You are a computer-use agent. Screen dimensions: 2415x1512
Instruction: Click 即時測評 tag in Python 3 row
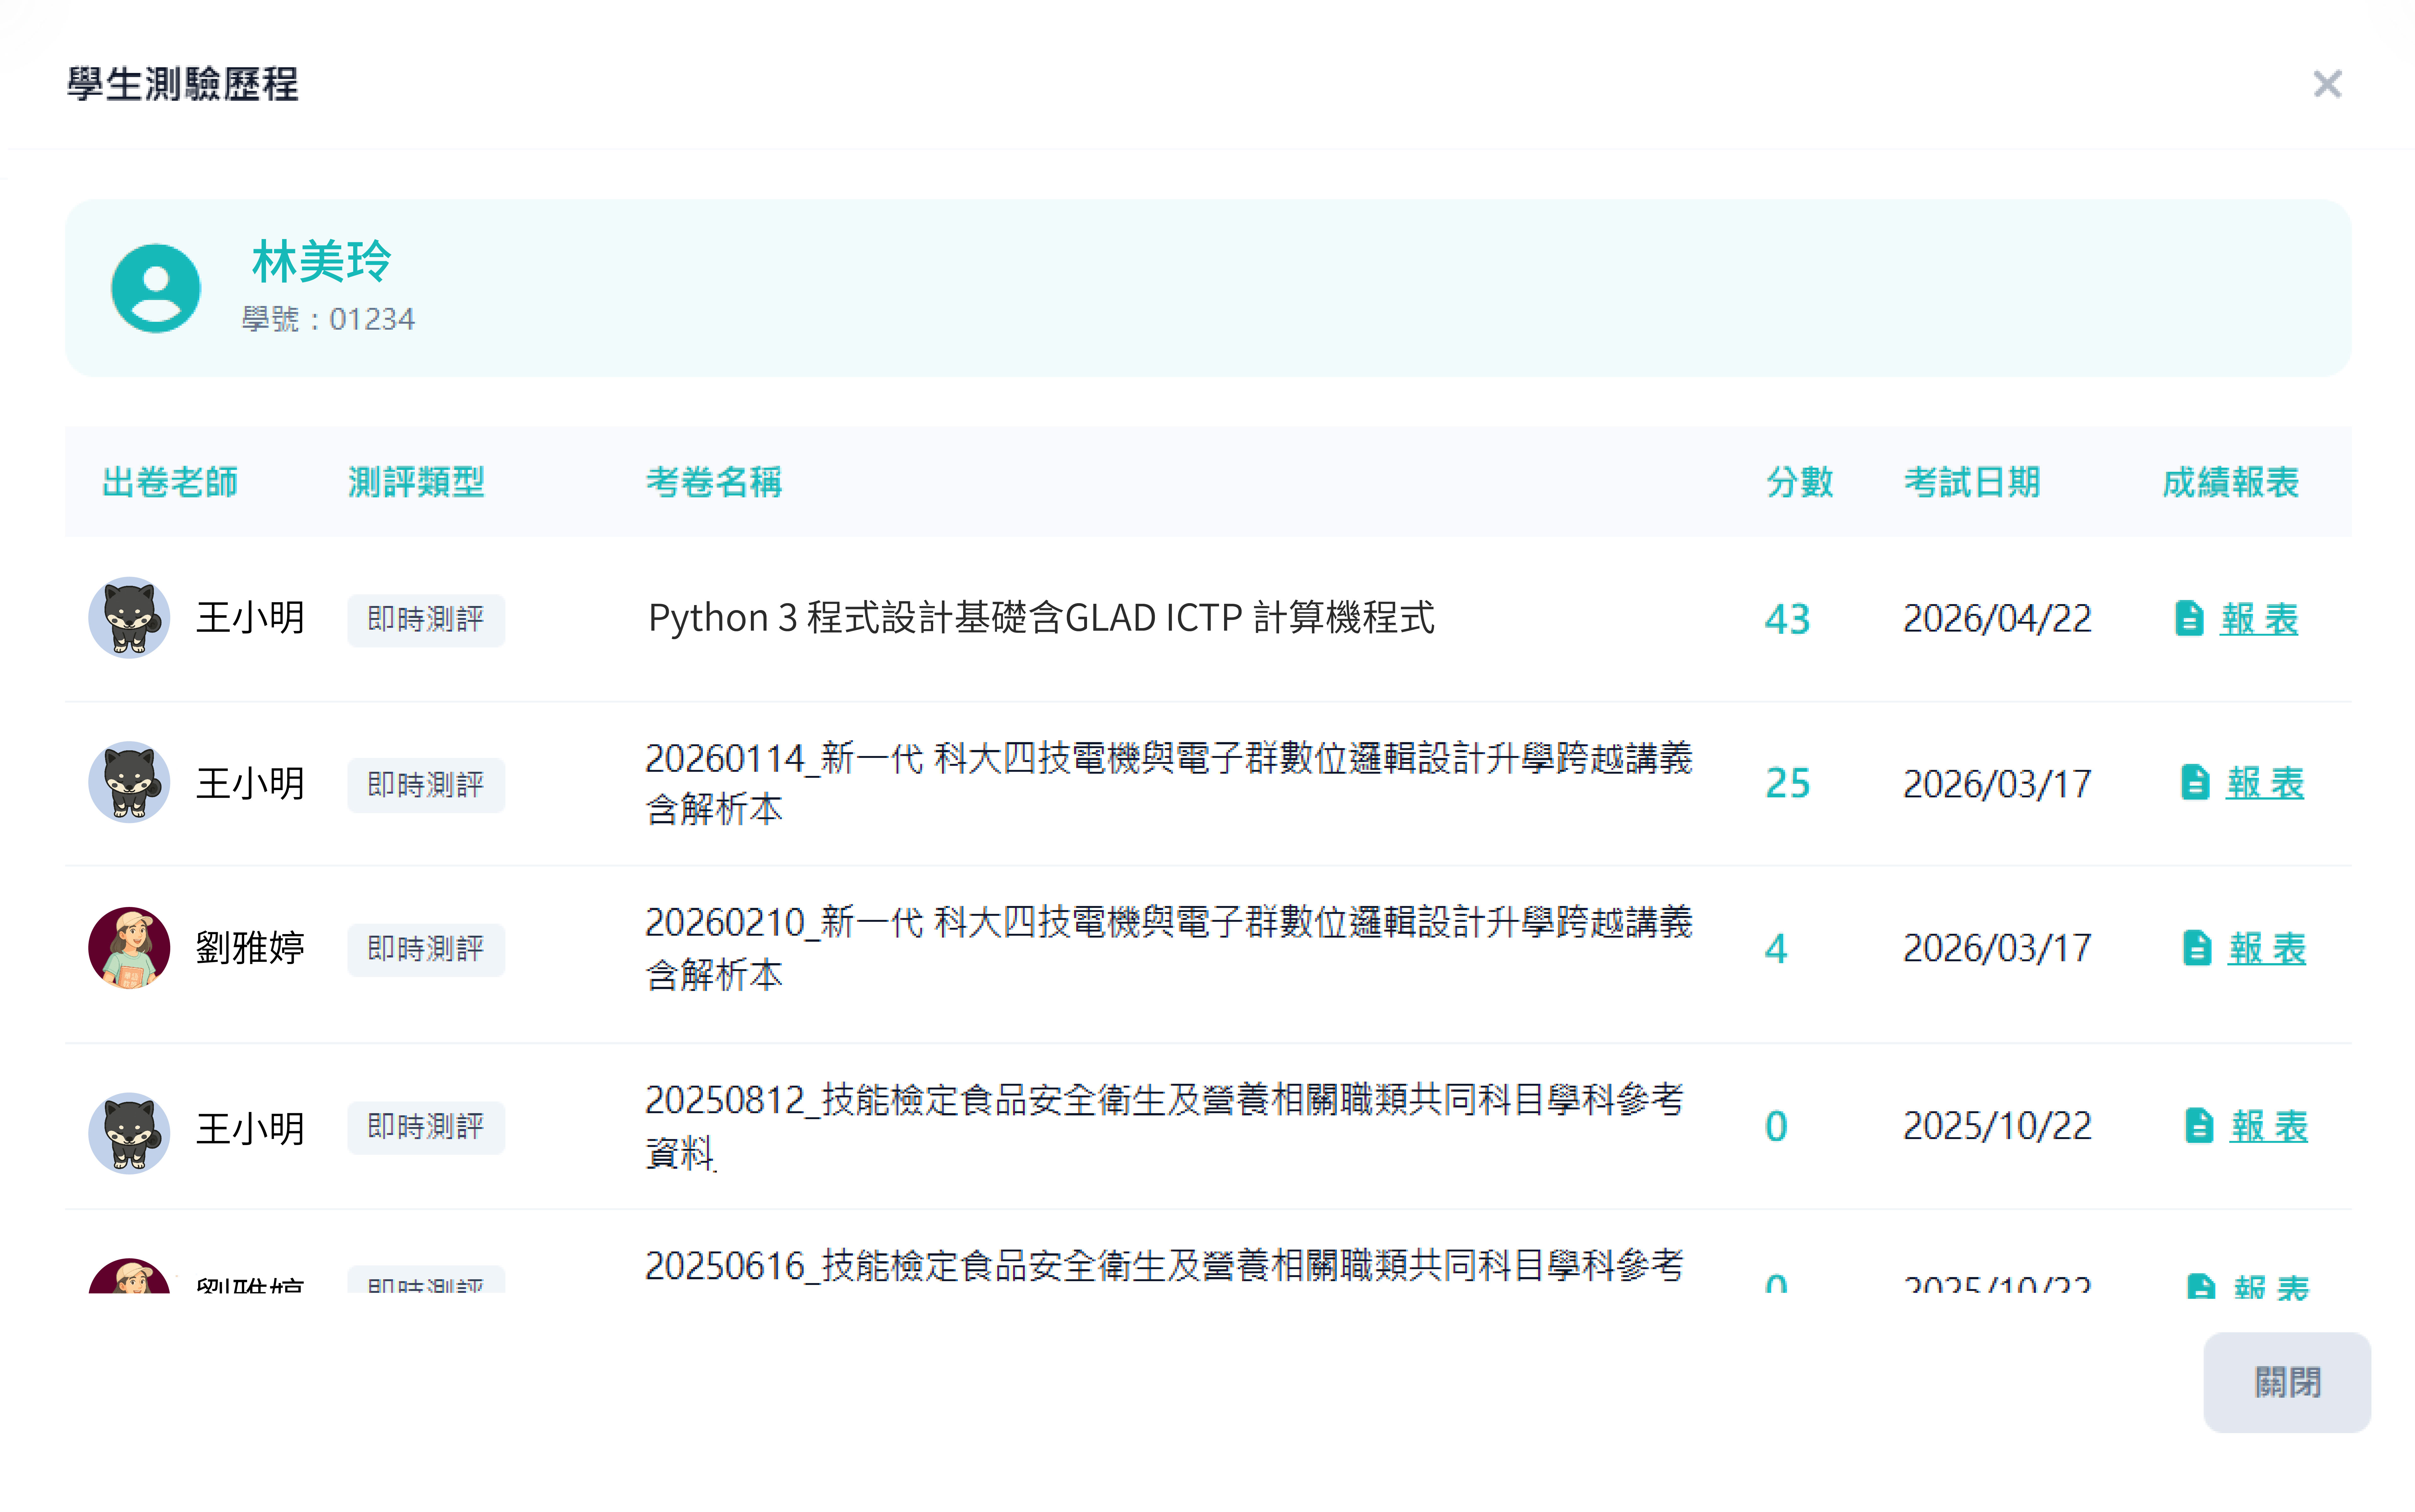(x=426, y=619)
